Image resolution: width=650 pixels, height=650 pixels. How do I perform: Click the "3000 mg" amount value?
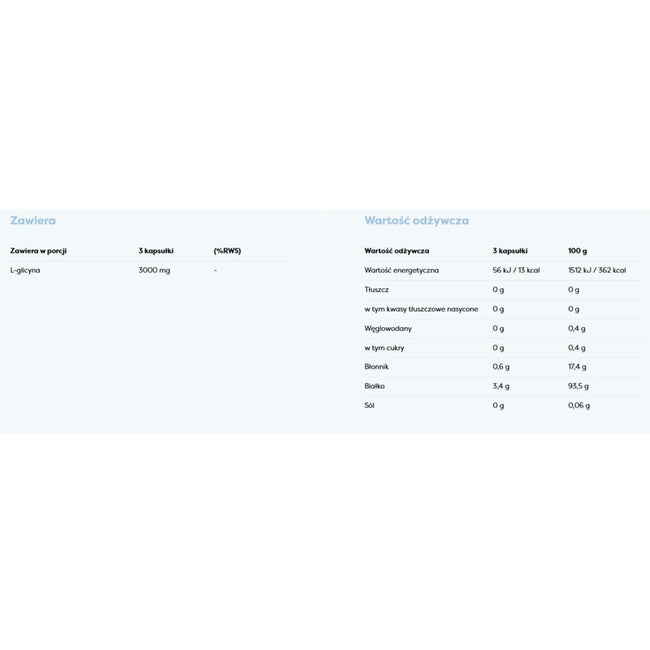coord(155,270)
